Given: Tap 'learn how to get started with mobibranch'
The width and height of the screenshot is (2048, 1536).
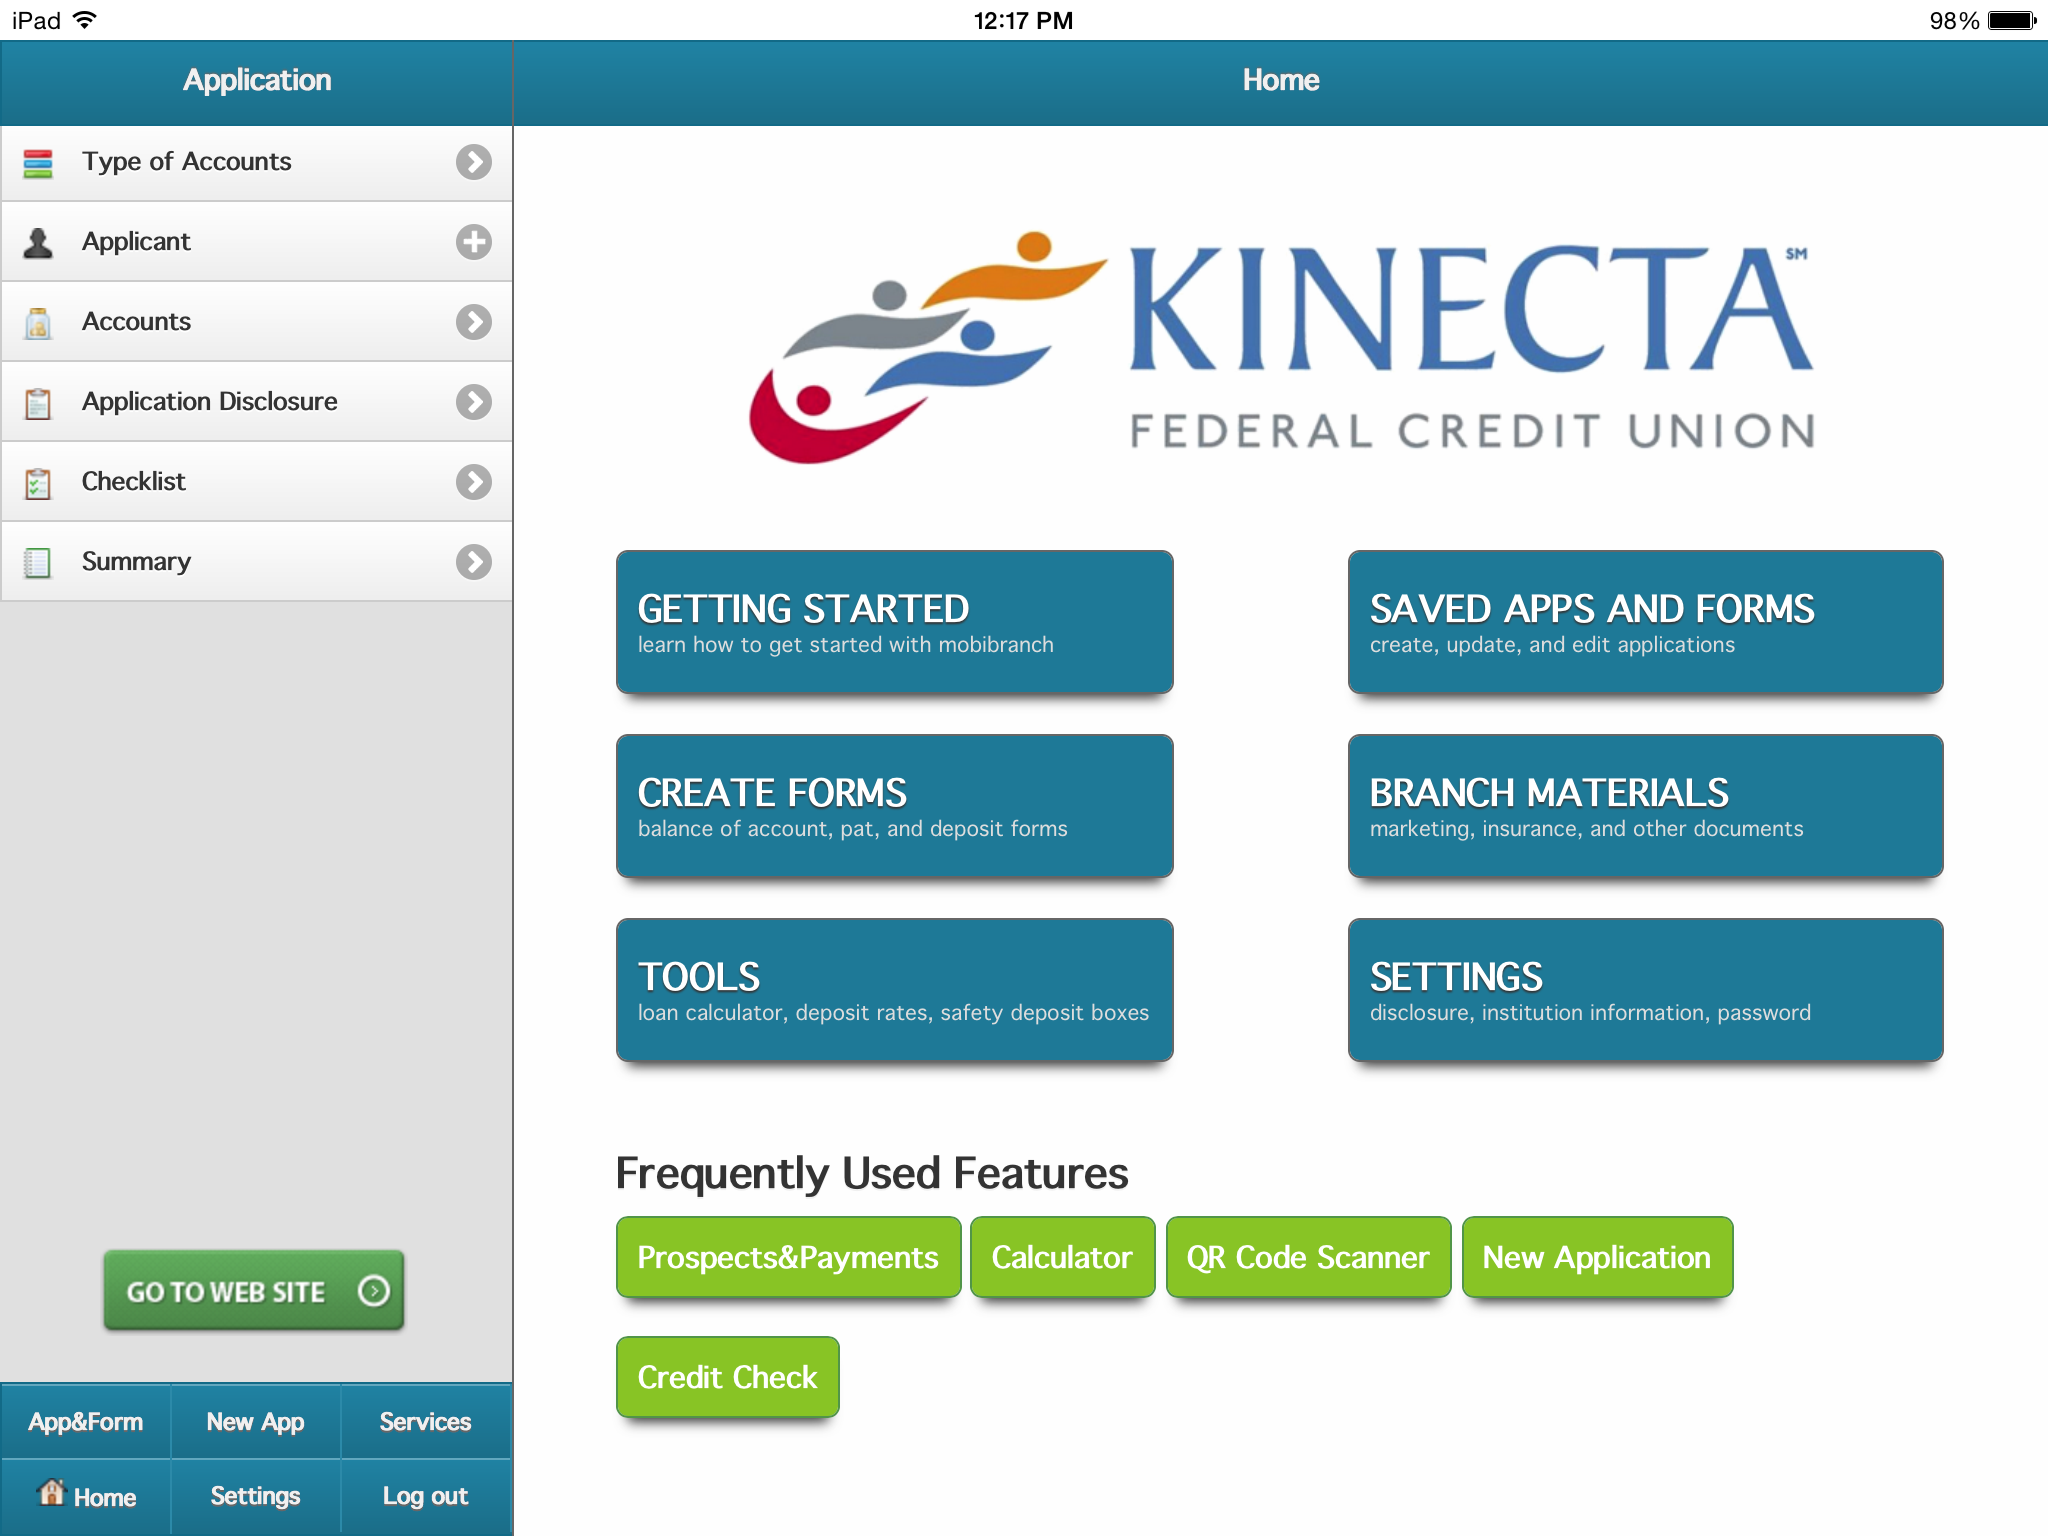Looking at the screenshot, I should tap(846, 645).
